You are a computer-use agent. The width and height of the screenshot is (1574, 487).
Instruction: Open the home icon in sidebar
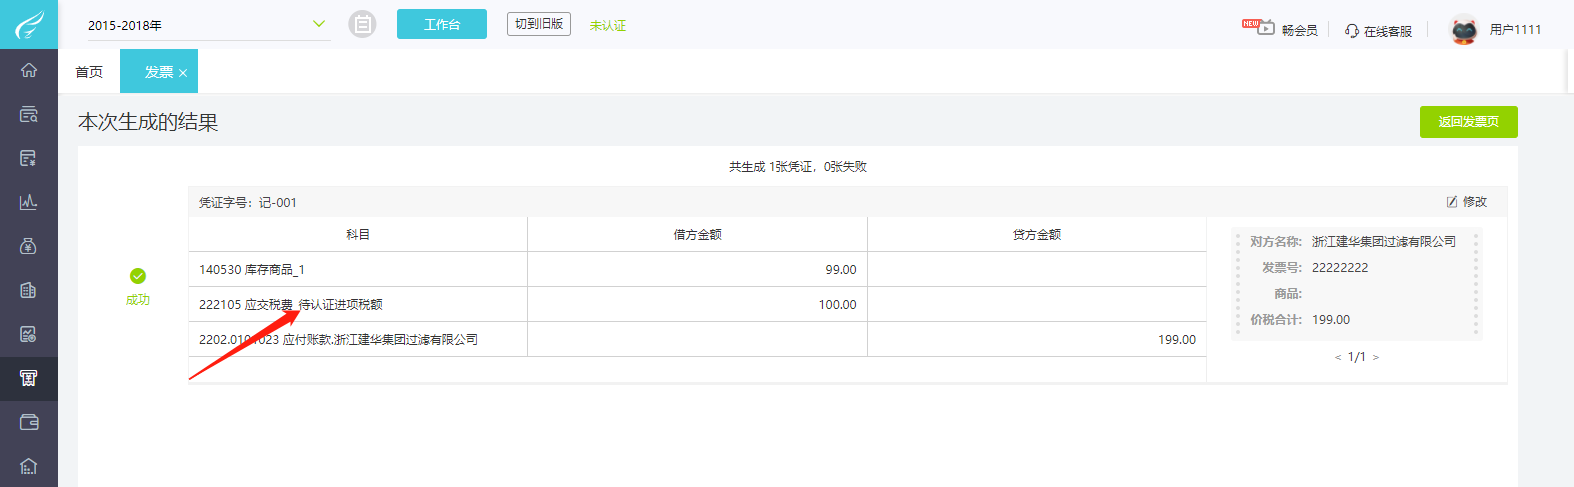[x=29, y=70]
